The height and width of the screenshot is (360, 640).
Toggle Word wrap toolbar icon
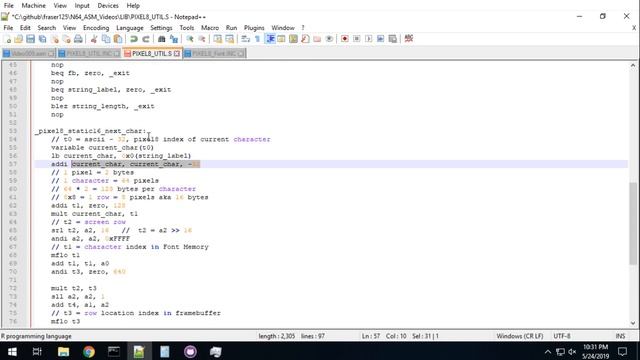[245, 39]
